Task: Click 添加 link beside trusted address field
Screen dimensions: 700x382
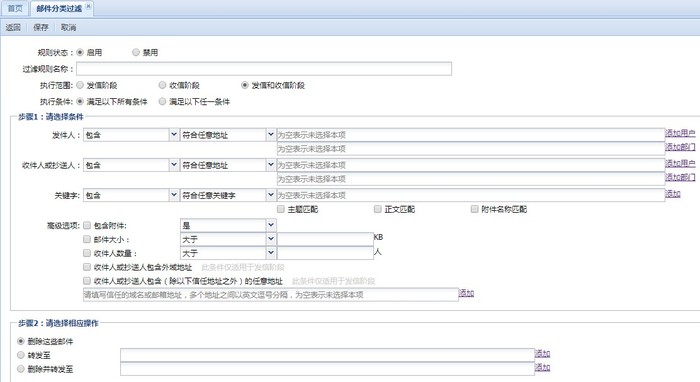Action: click(466, 293)
